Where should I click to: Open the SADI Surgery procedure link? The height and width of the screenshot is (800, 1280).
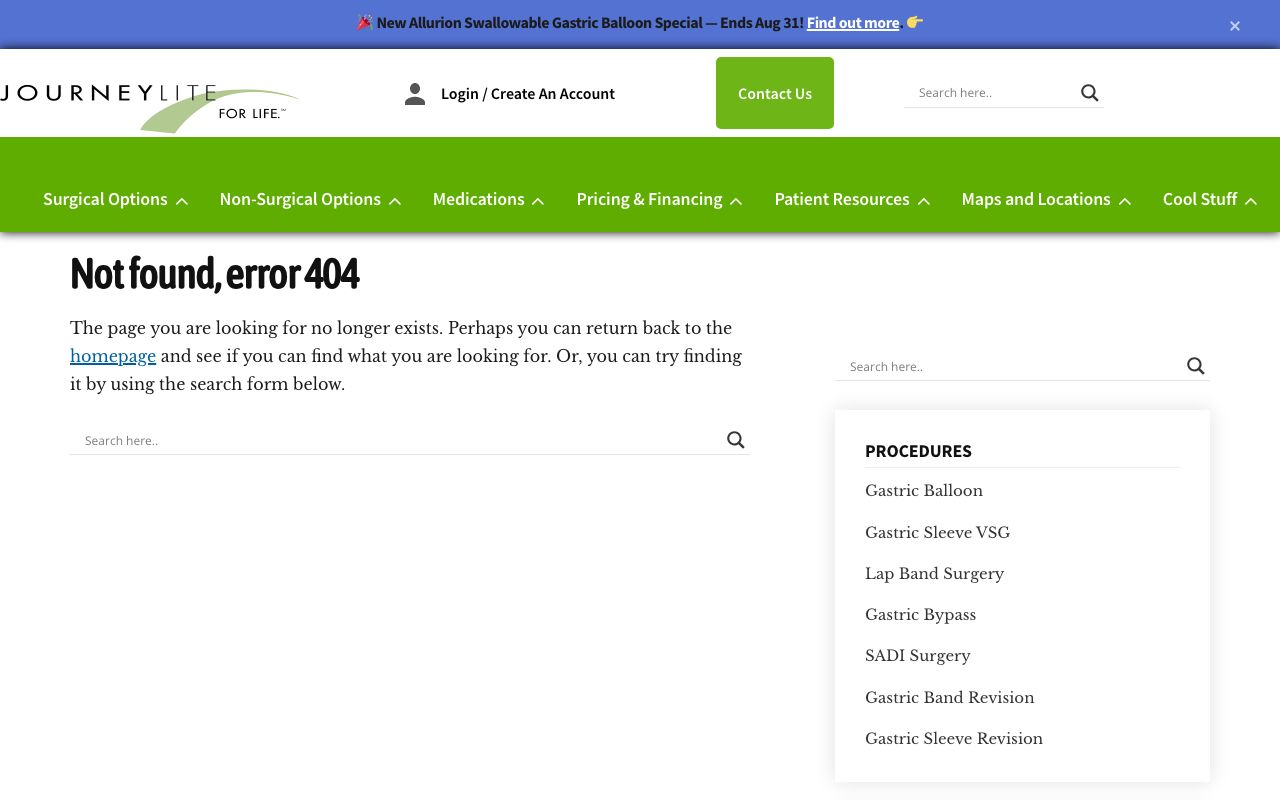pyautogui.click(x=917, y=656)
